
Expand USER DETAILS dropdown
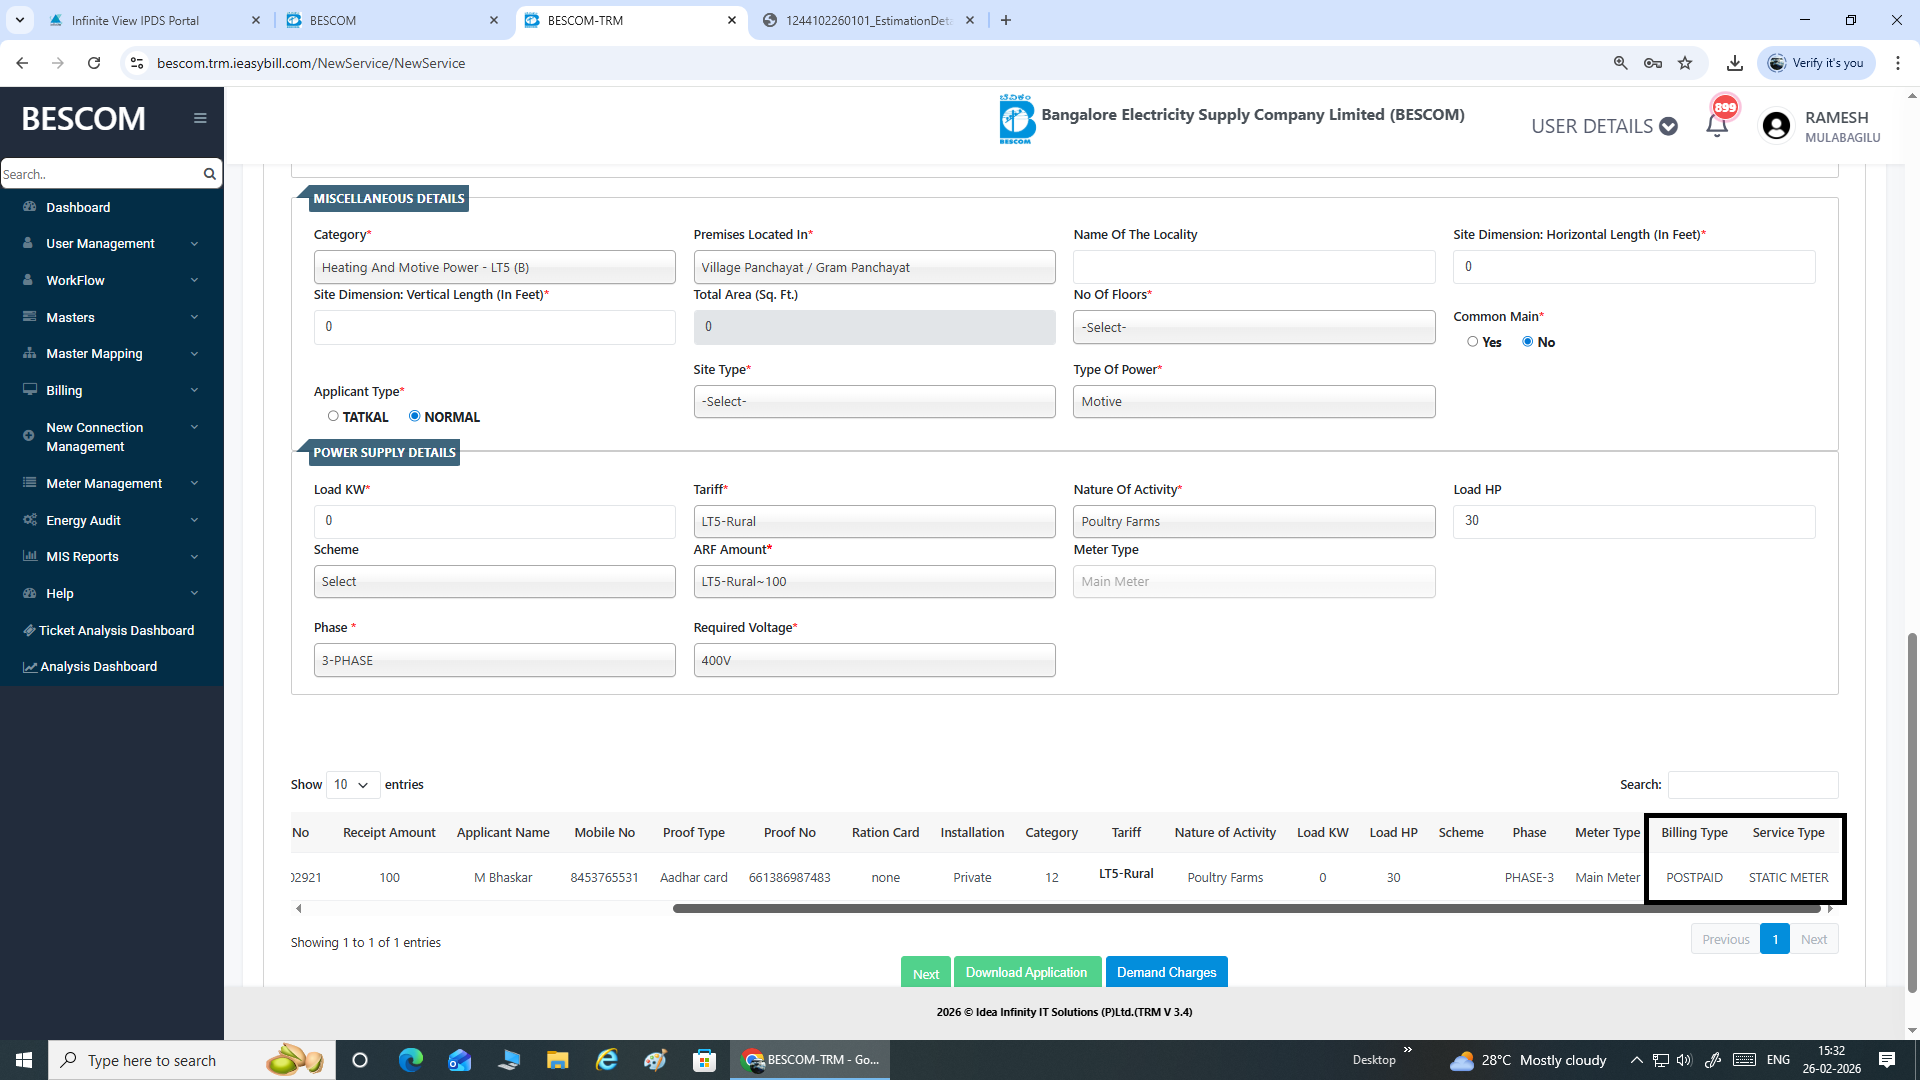[x=1603, y=126]
